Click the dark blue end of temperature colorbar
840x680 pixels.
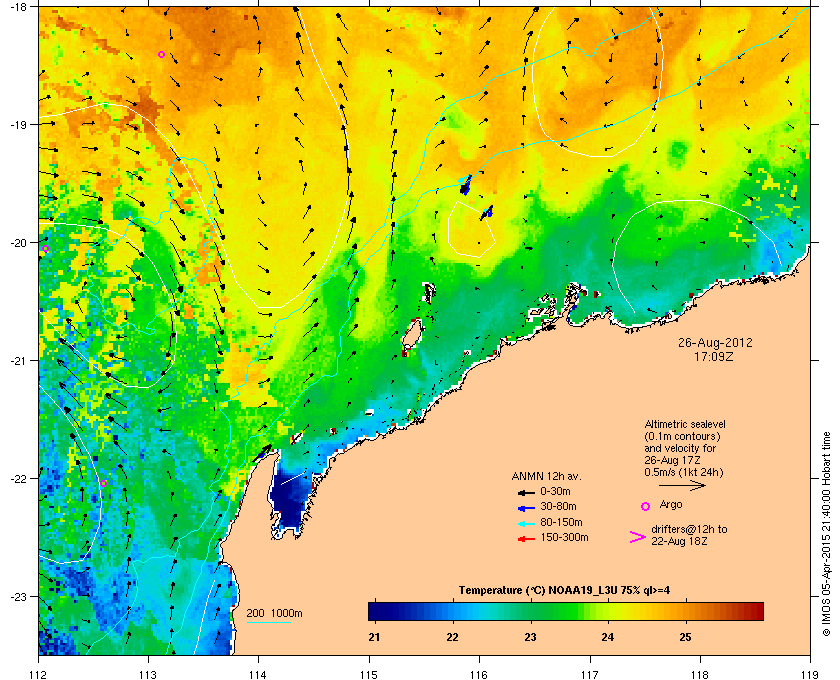tap(375, 611)
